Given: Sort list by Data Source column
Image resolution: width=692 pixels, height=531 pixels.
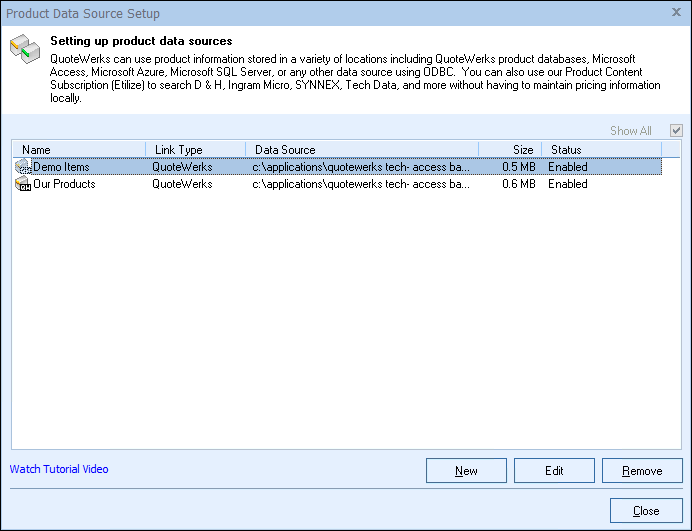Looking at the screenshot, I should point(361,150).
